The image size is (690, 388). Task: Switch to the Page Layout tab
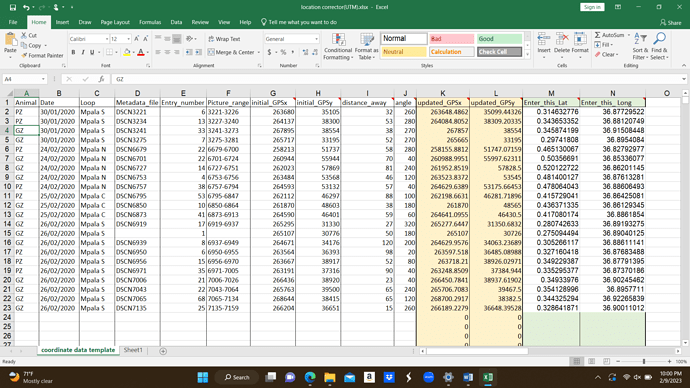[x=115, y=22]
